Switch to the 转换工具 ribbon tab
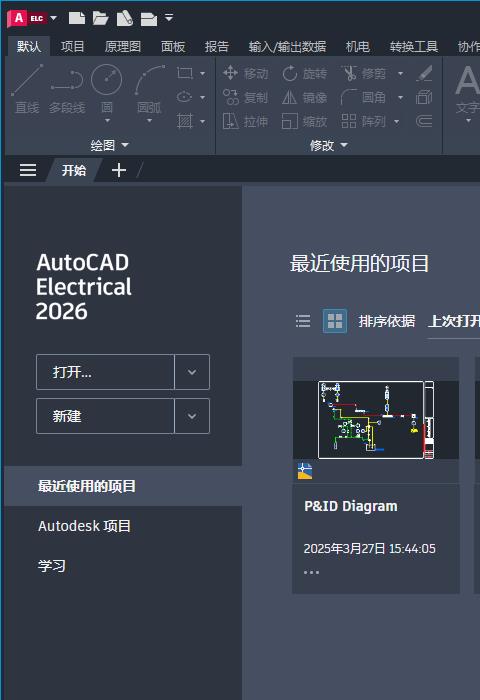 pyautogui.click(x=413, y=46)
